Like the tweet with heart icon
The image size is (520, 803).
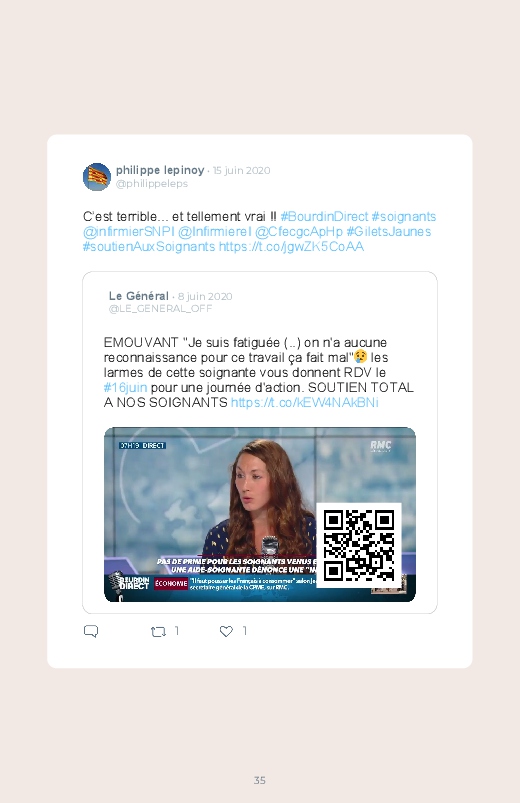tap(226, 631)
